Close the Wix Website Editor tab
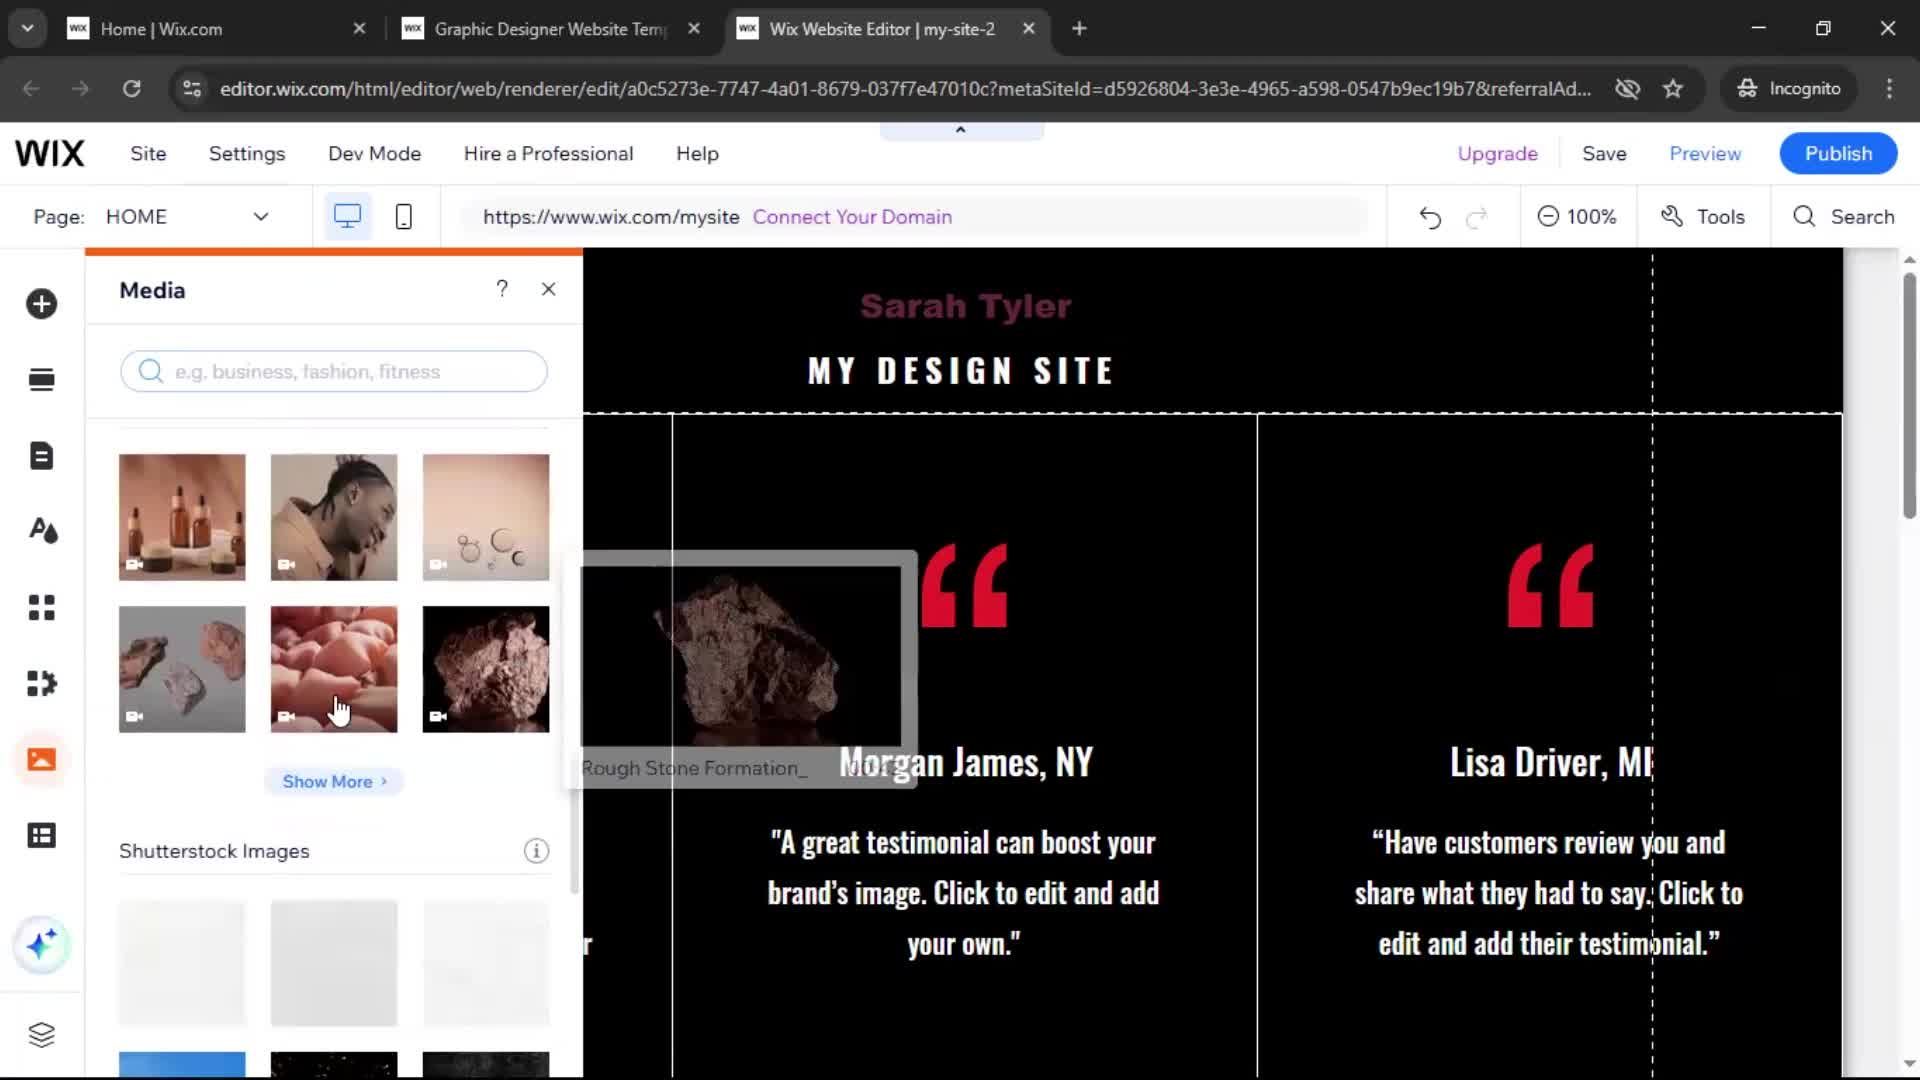 click(x=1028, y=29)
